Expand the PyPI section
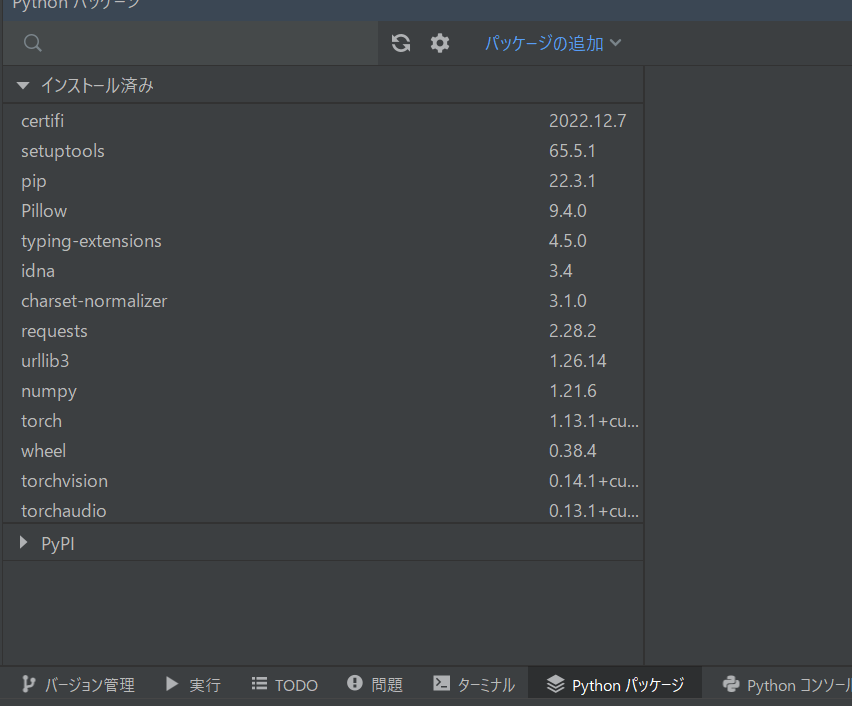The image size is (852, 706). pyautogui.click(x=22, y=543)
